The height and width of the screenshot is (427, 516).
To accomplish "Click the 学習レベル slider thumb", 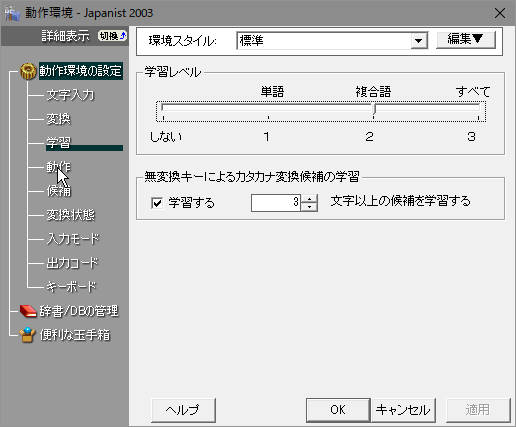I will pos(374,109).
